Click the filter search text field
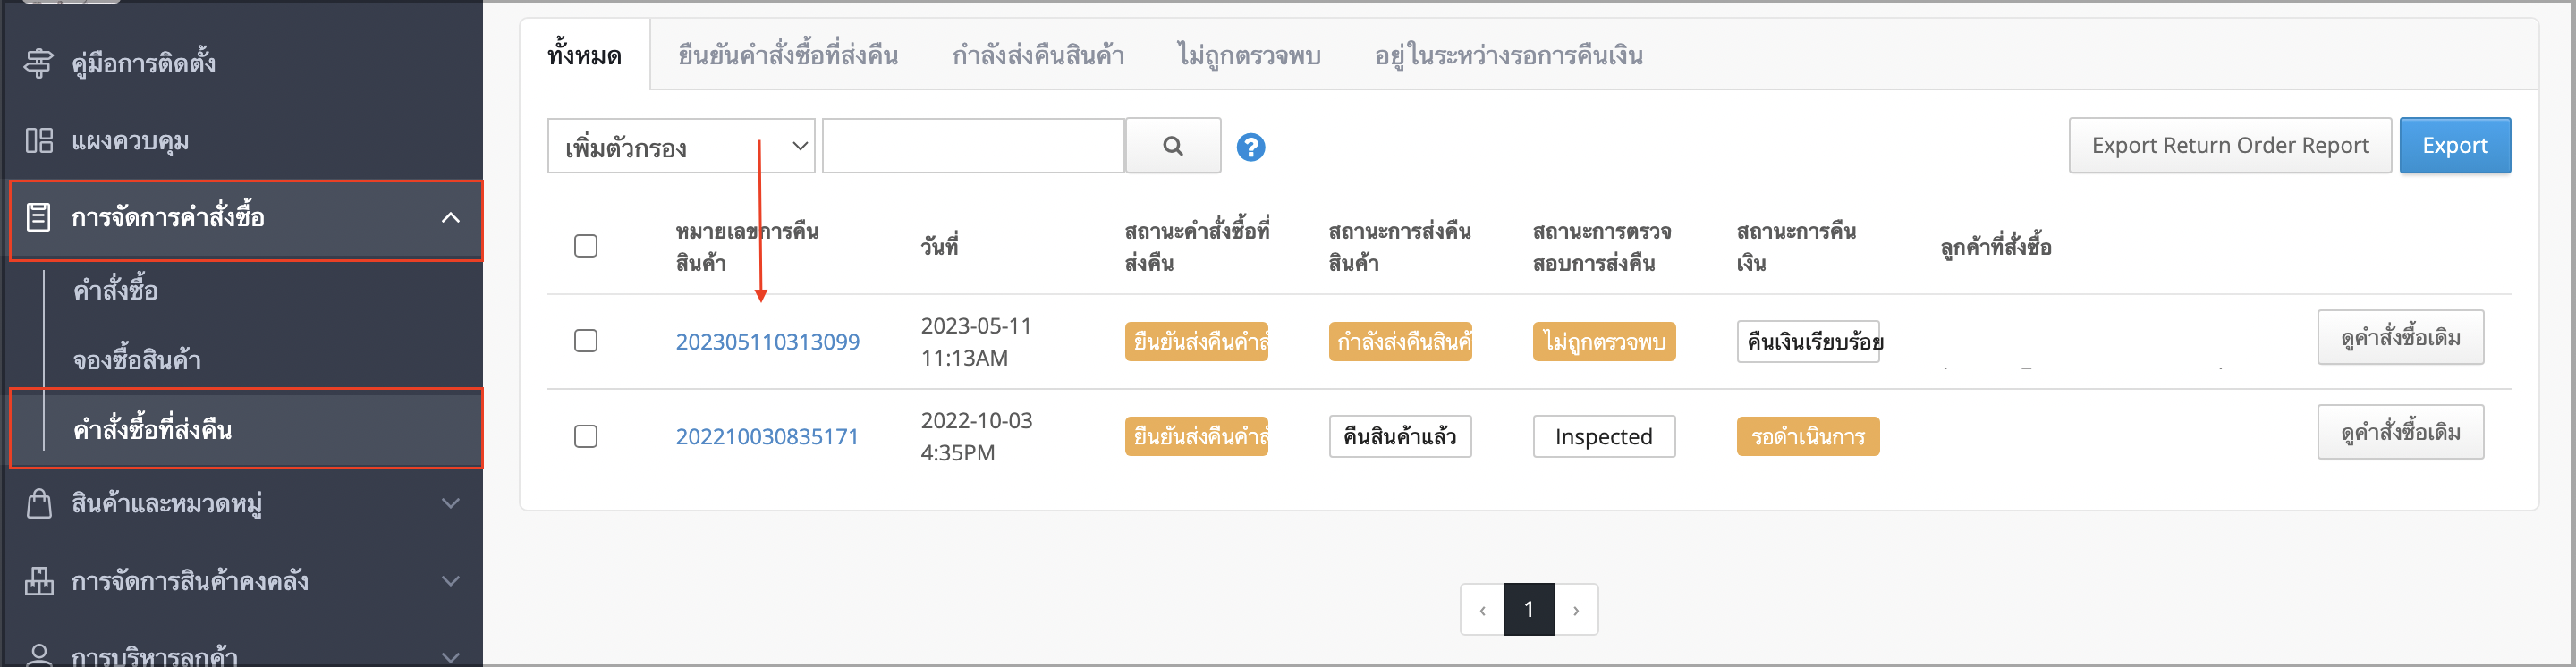 tap(973, 146)
